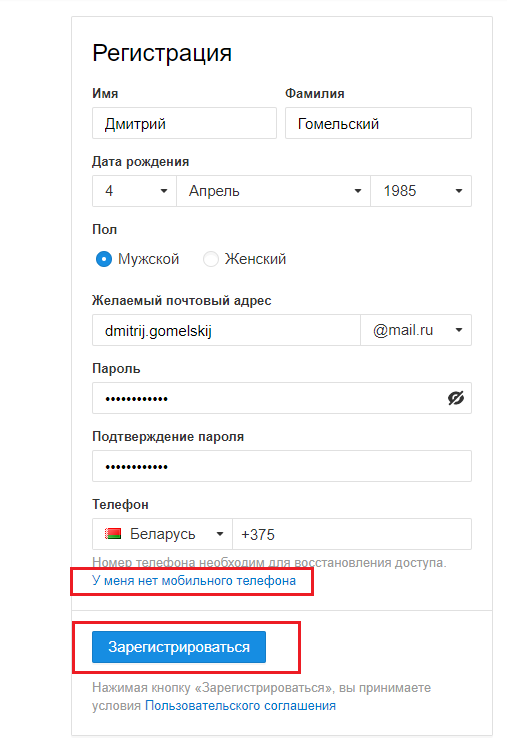
Task: Click into the Пароль password field
Action: (x=282, y=398)
